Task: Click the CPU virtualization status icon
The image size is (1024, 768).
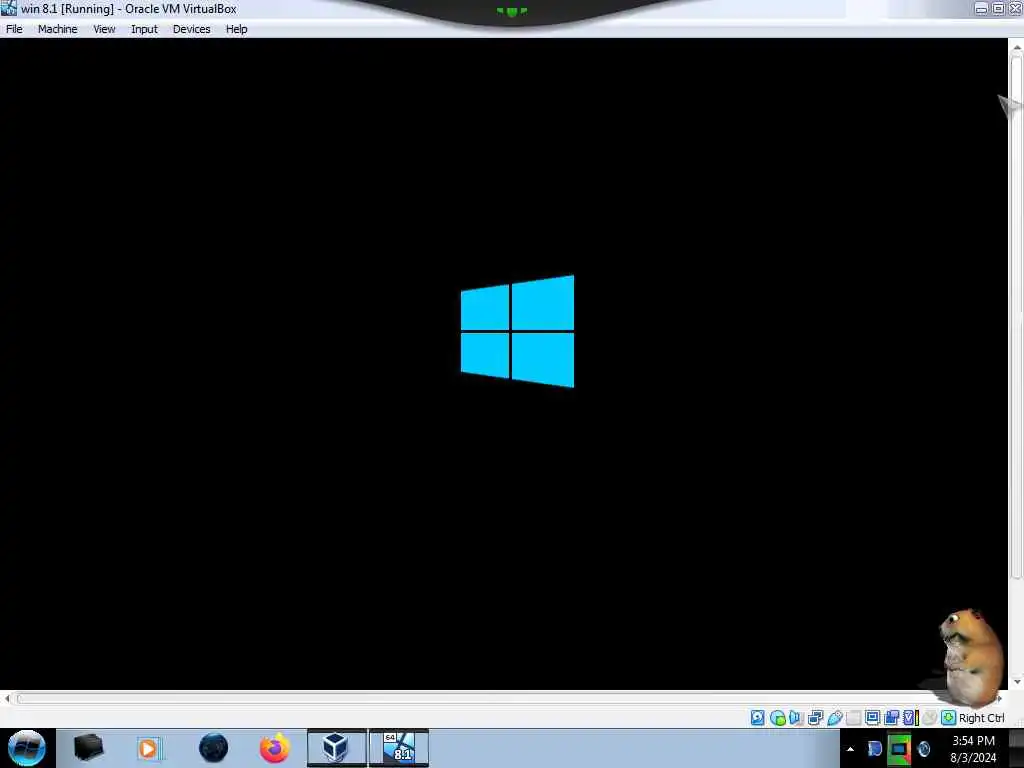Action: pyautogui.click(x=910, y=718)
